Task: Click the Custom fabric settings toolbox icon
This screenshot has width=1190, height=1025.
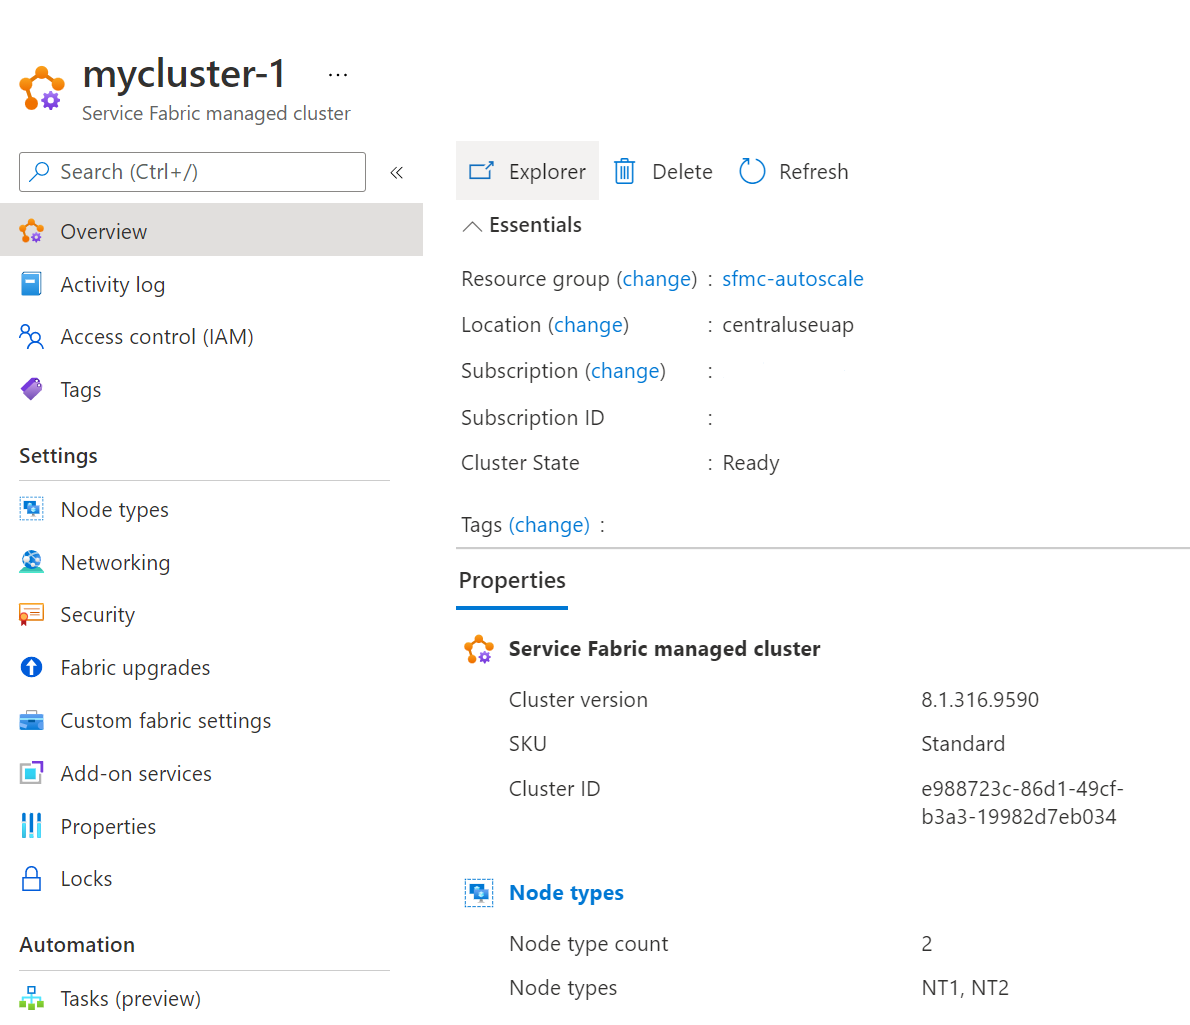Action: pos(31,720)
